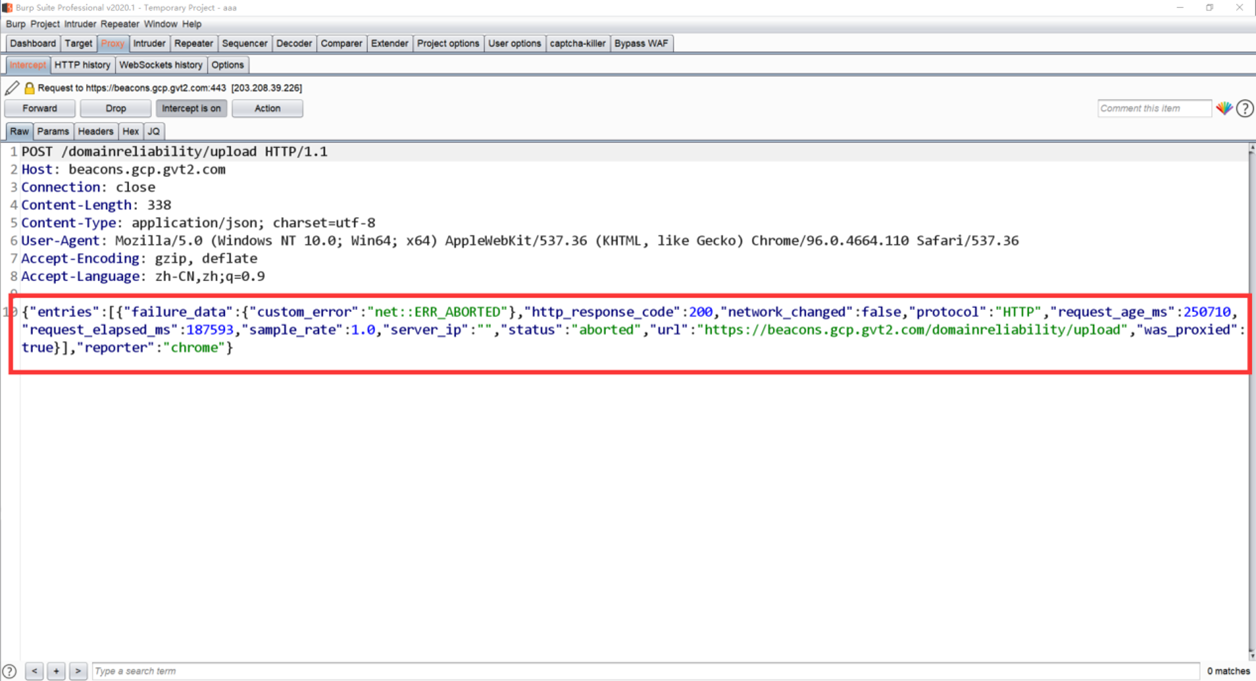Open the Repeater menu
Viewport: 1256px width, 681px height.
120,24
